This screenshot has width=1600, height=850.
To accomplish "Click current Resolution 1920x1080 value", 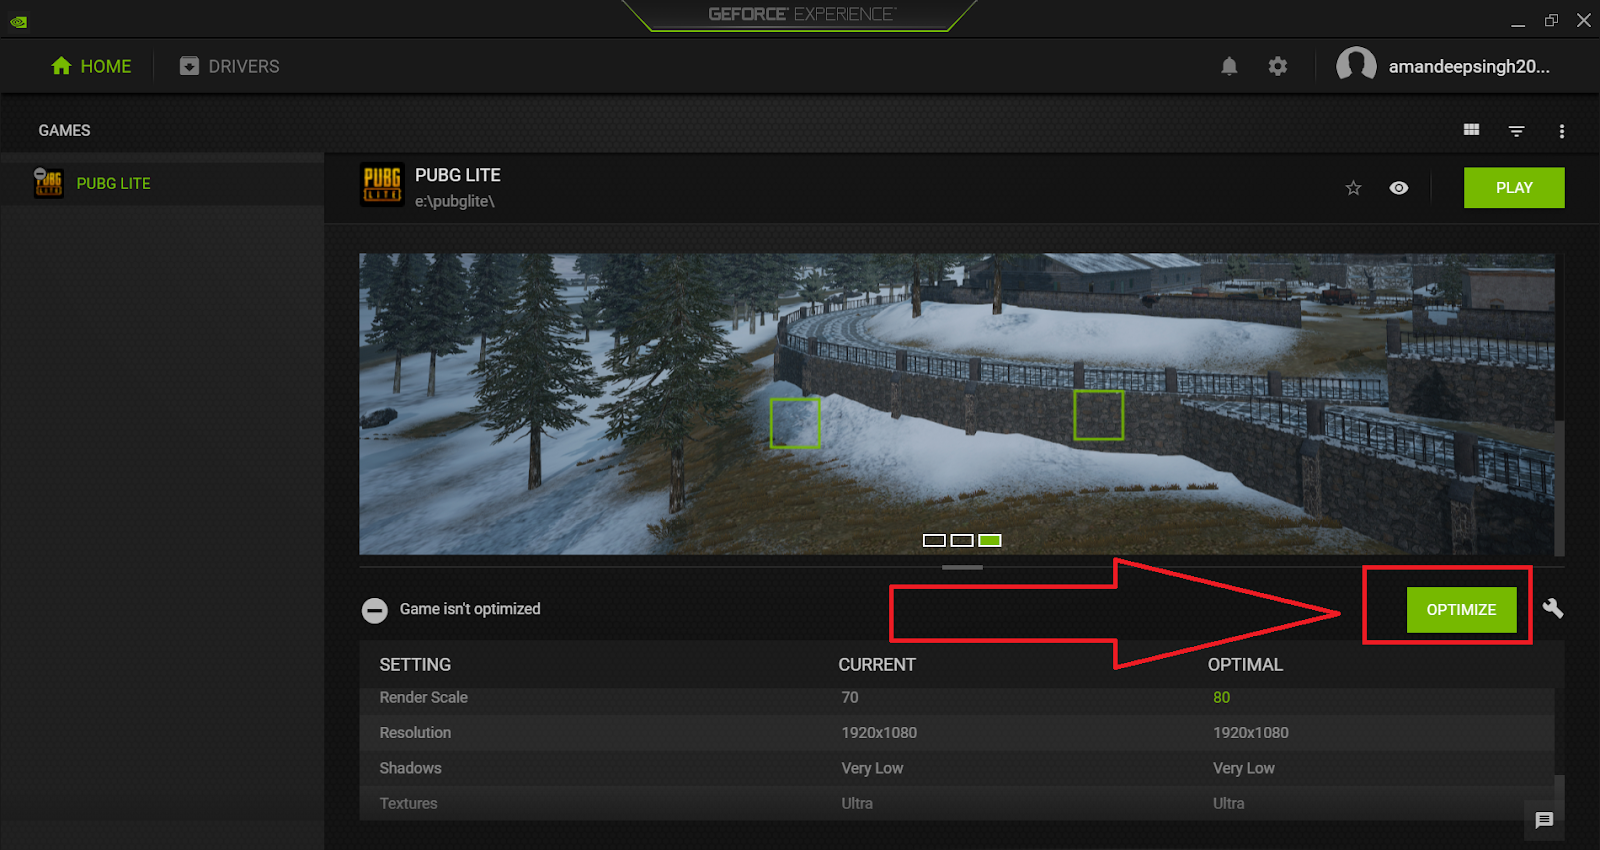I will (x=879, y=733).
